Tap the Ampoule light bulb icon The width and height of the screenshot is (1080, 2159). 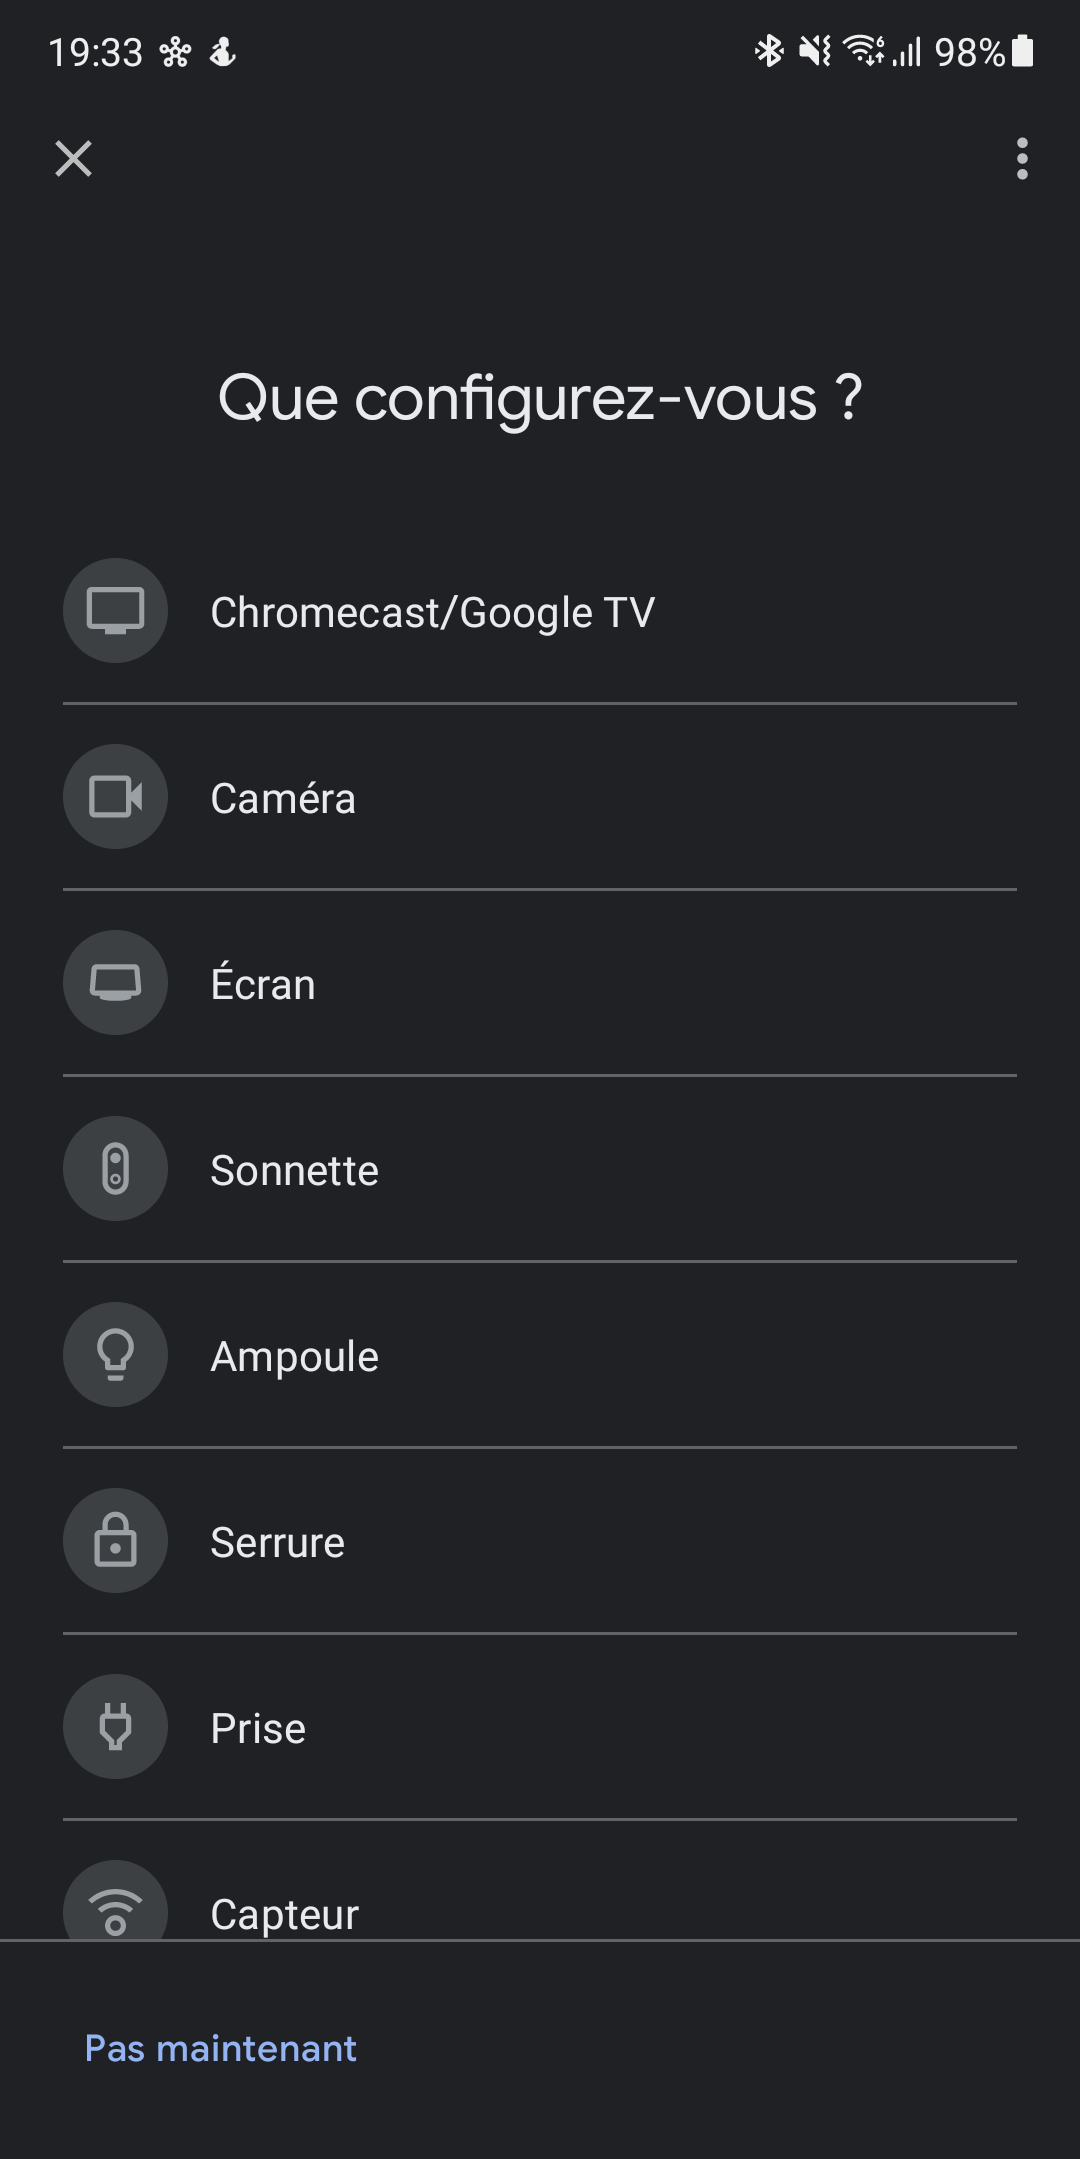point(115,1355)
